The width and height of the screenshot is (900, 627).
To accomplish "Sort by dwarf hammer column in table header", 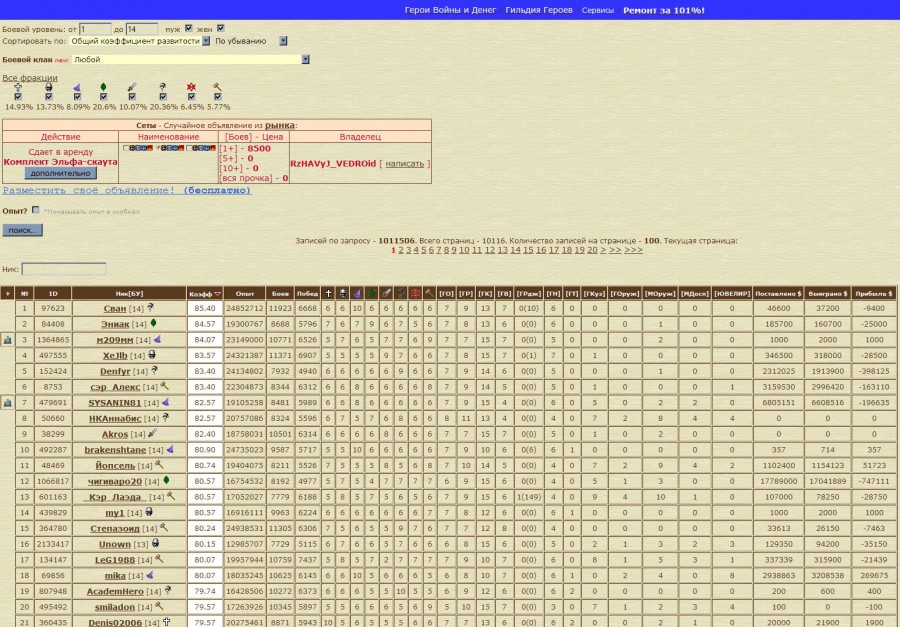I will click(x=428, y=293).
